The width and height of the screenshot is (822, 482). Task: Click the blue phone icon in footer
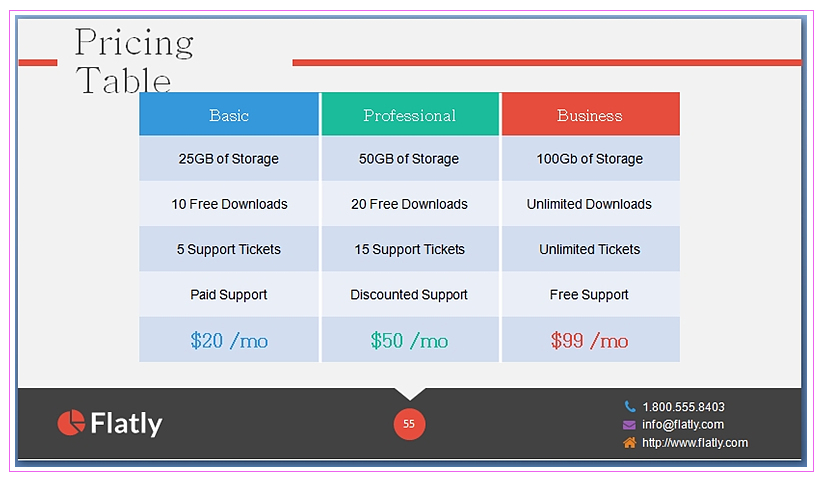click(630, 406)
